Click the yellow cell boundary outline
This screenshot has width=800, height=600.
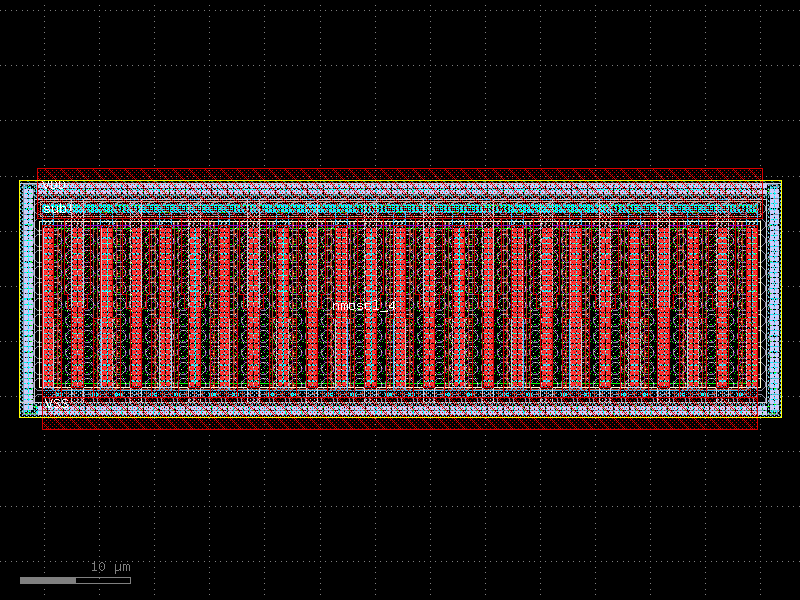[400, 180]
